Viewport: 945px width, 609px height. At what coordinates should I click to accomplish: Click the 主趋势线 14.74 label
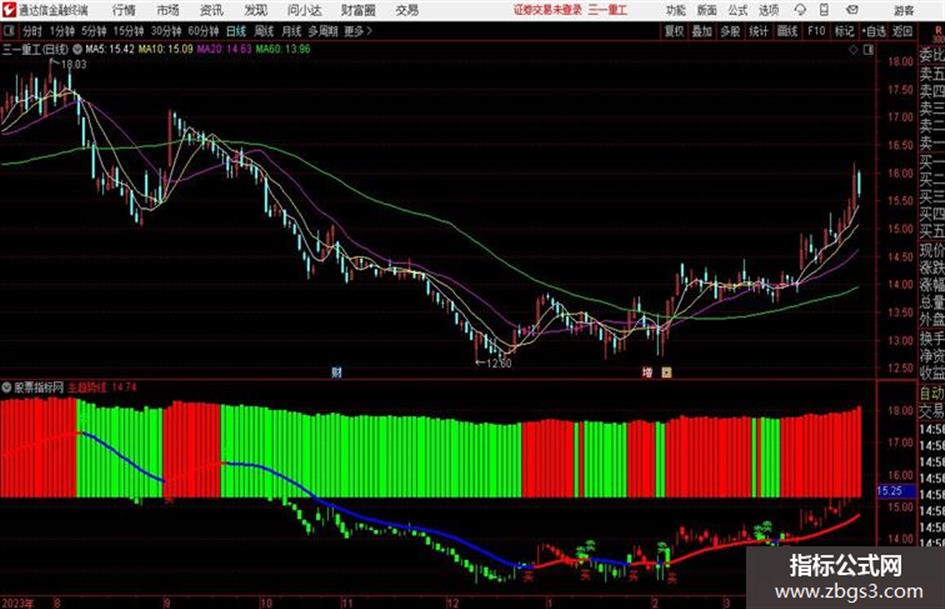click(102, 387)
